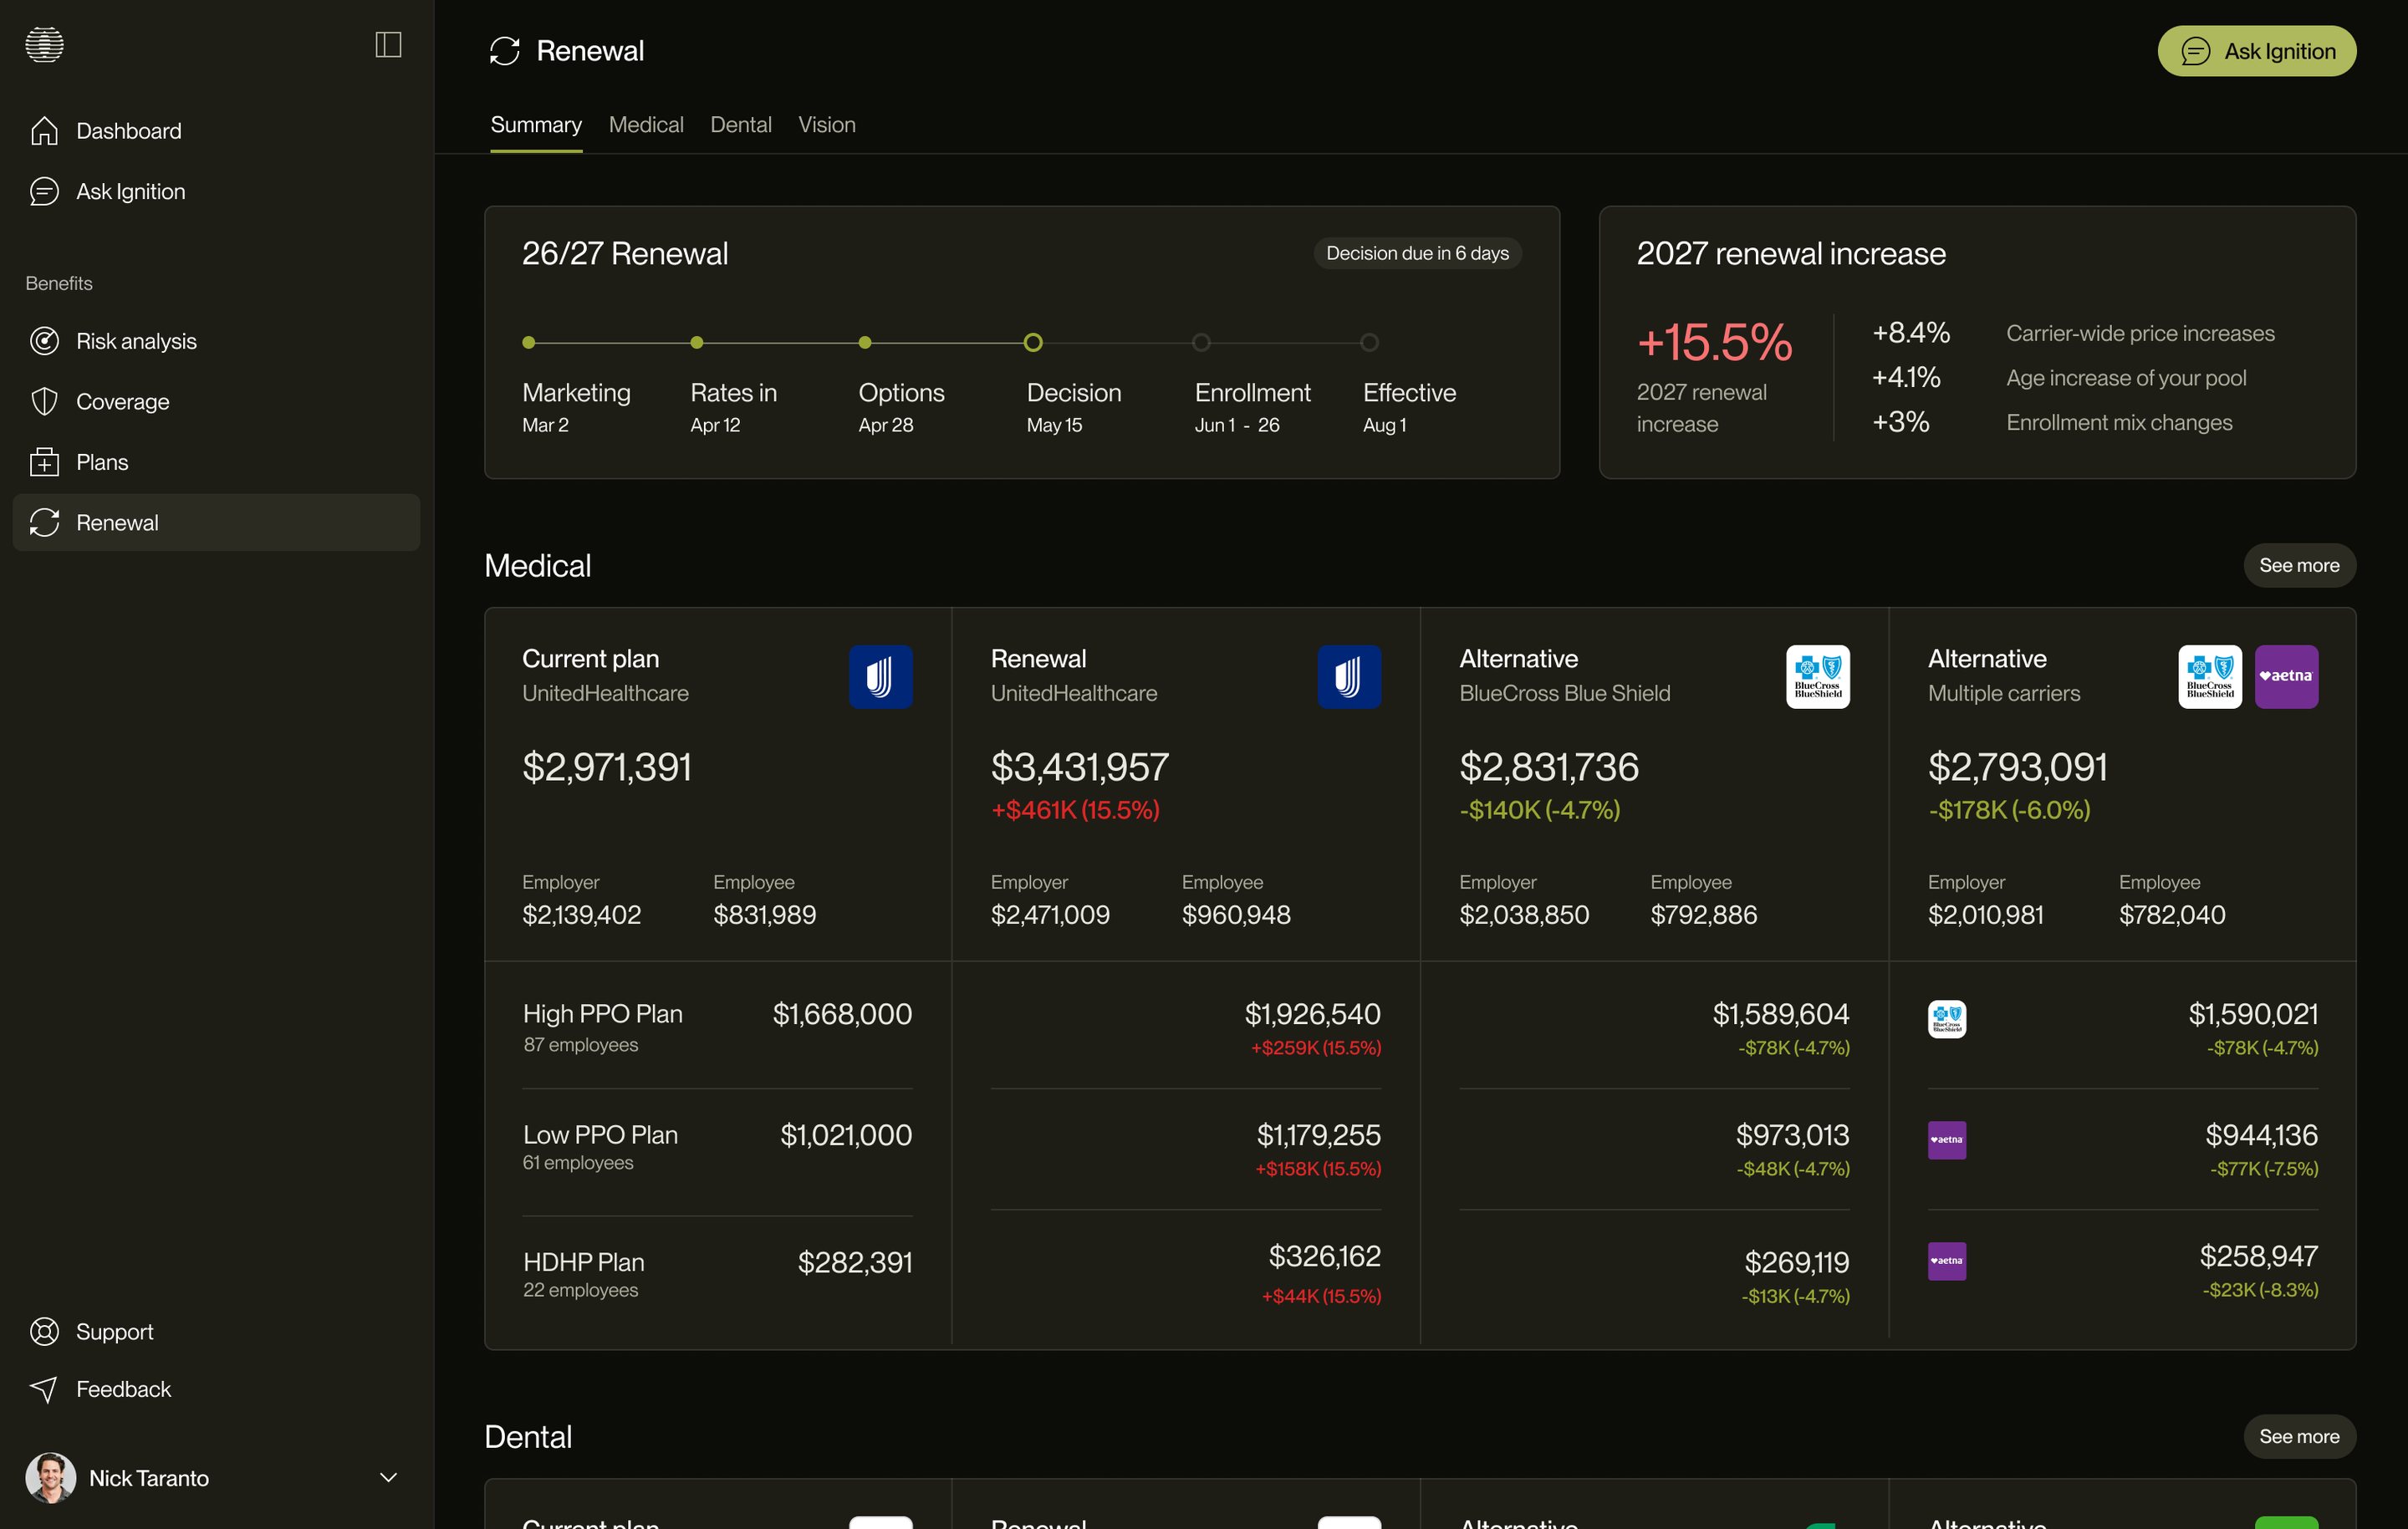Go to Coverage section
This screenshot has height=1529, width=2408.
(x=216, y=401)
